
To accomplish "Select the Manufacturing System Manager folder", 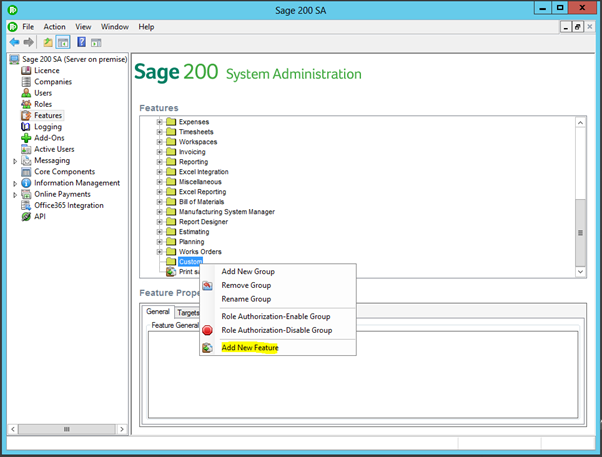I will point(227,212).
